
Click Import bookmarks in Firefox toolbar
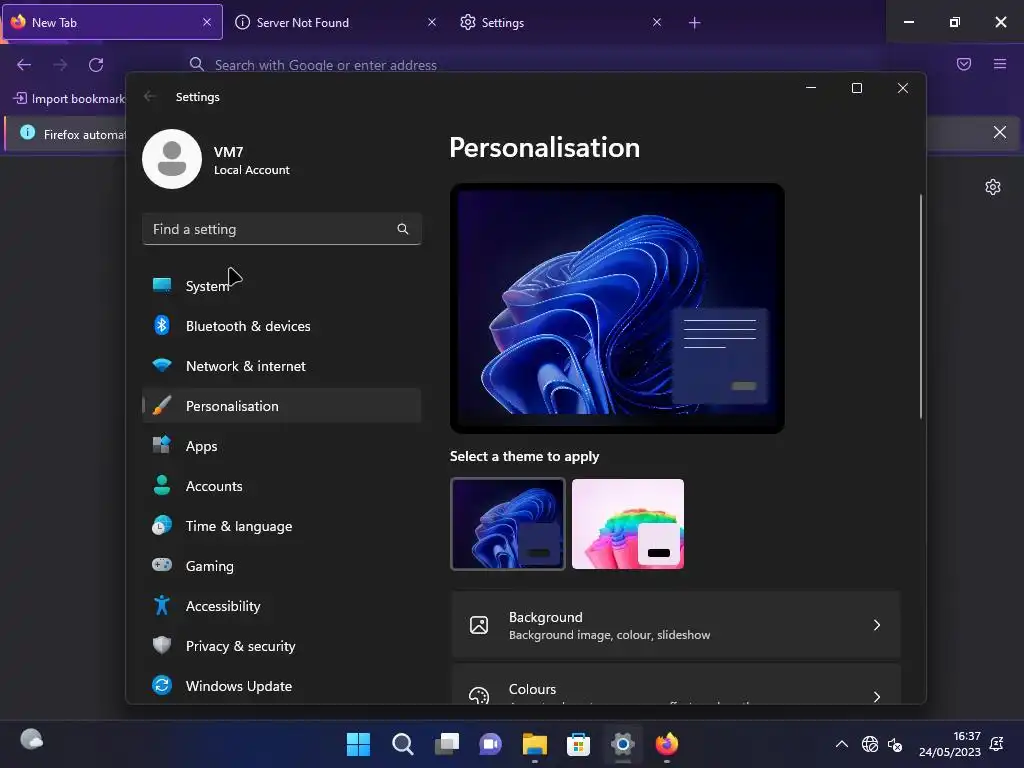pyautogui.click(x=69, y=99)
